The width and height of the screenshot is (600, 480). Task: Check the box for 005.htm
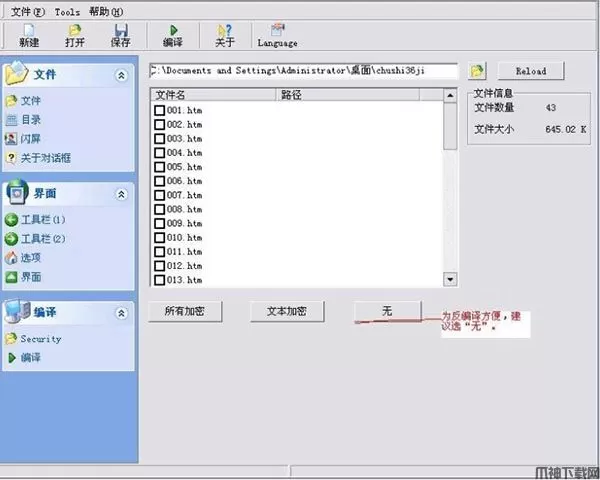(160, 167)
